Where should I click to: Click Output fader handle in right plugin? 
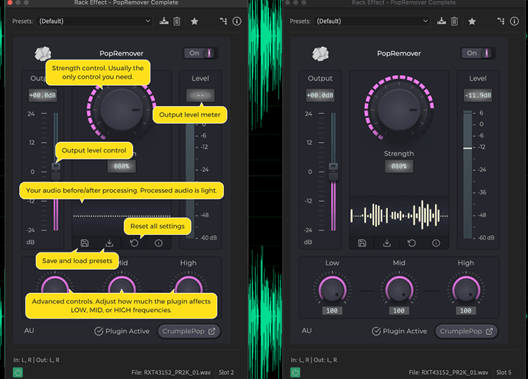[333, 171]
